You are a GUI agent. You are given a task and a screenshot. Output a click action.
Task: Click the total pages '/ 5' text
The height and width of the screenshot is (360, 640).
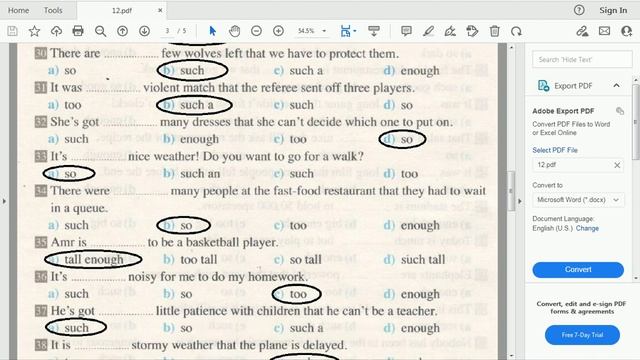[x=182, y=31]
